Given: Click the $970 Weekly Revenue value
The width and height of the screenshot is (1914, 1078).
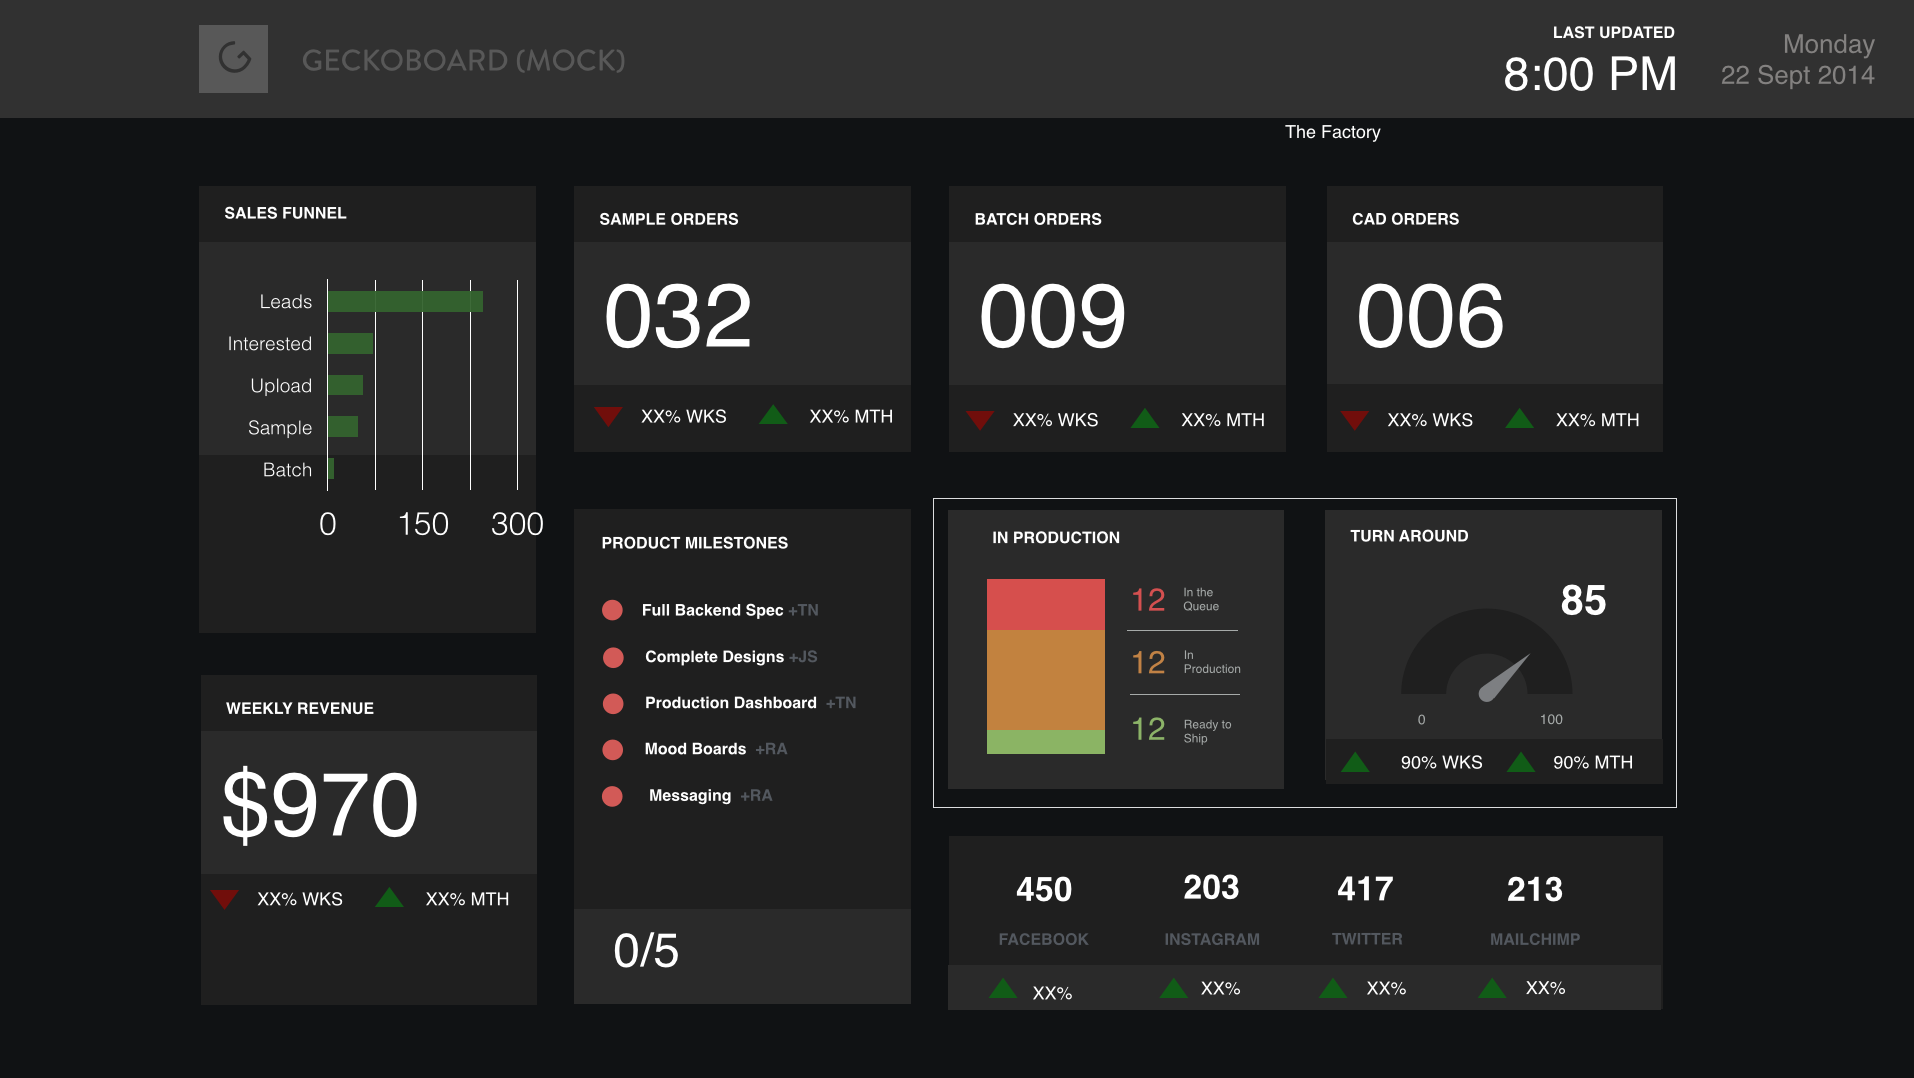Looking at the screenshot, I should tap(320, 805).
